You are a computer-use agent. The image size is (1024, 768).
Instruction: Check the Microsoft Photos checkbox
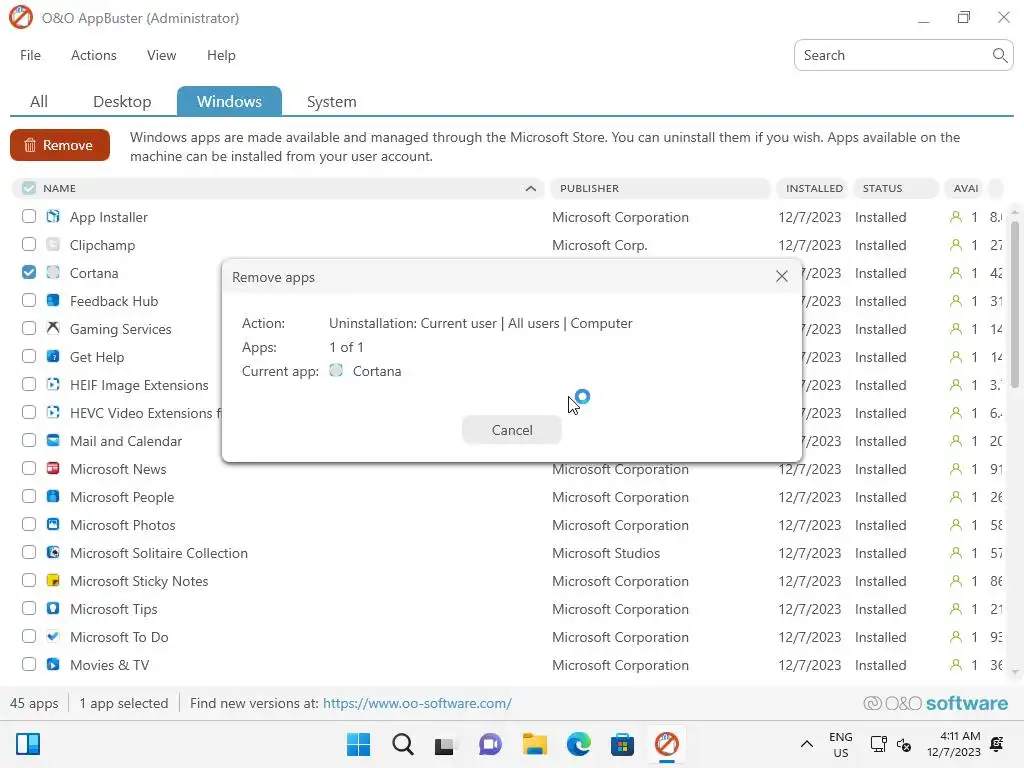[29, 524]
